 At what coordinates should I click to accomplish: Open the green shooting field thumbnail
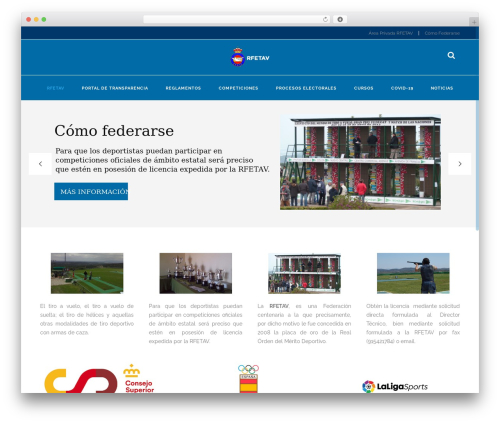pyautogui.click(x=87, y=273)
